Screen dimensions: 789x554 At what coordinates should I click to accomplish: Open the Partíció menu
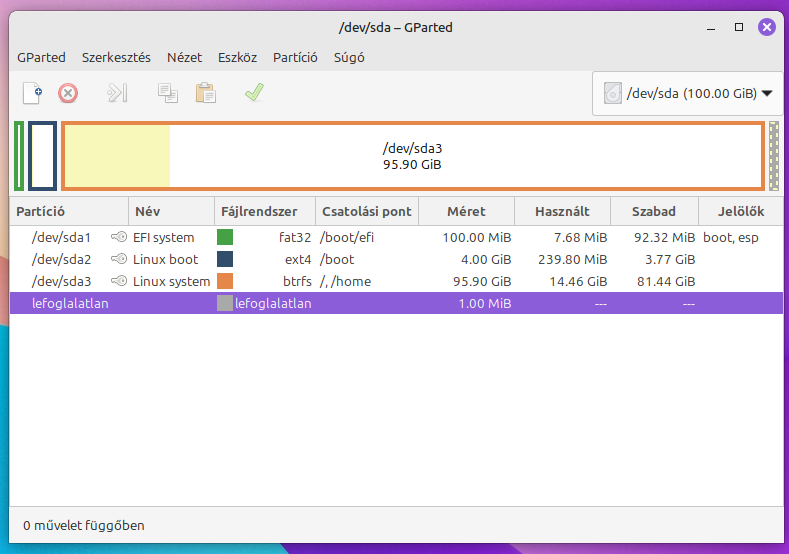point(295,57)
